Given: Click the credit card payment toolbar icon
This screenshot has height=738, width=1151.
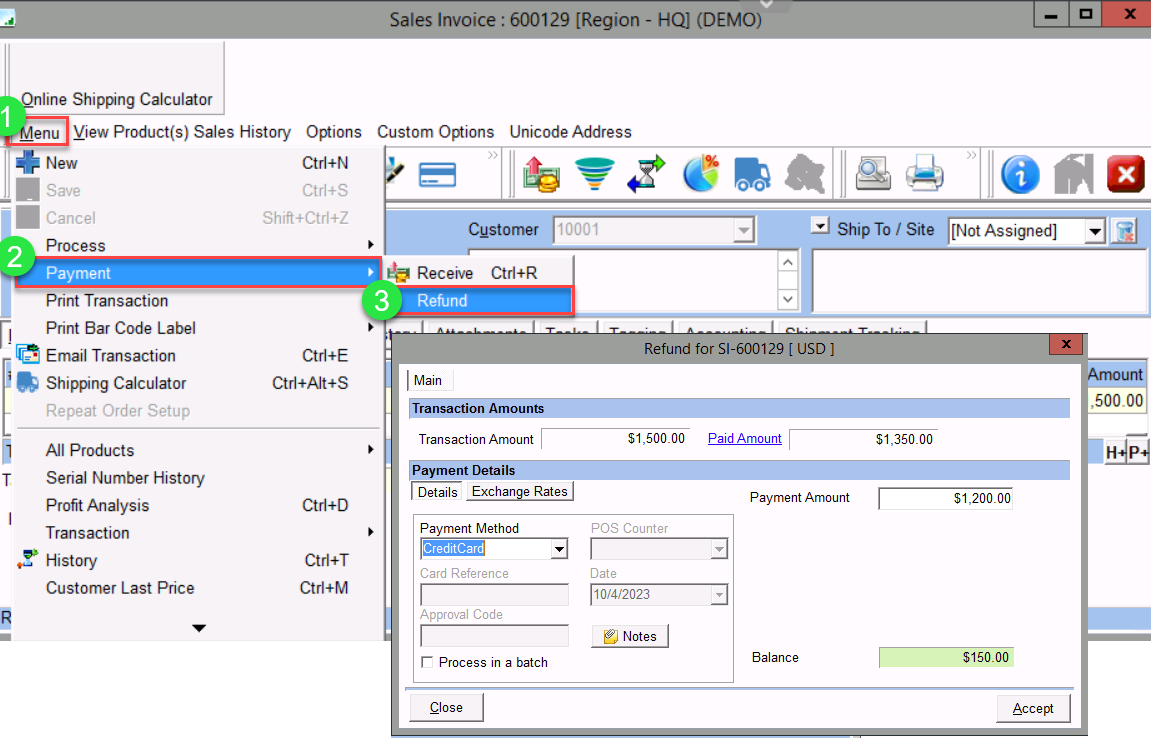Looking at the screenshot, I should 437,175.
